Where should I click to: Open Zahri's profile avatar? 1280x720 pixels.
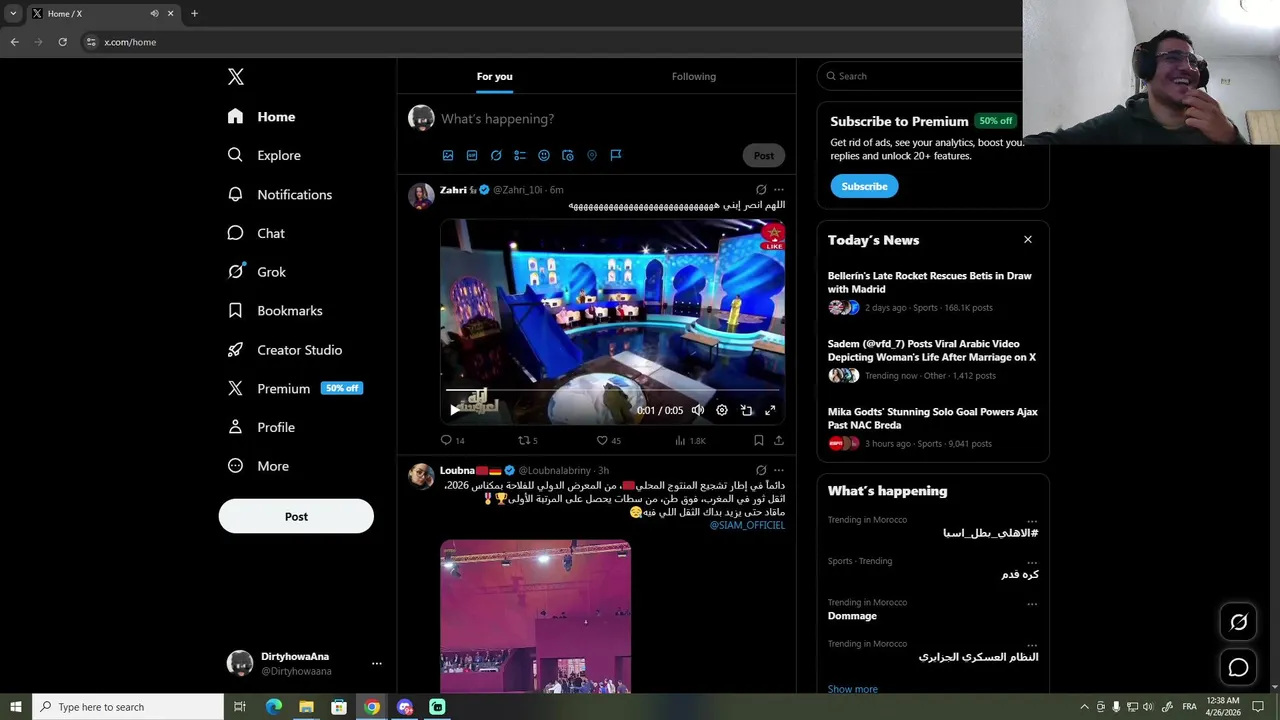[x=421, y=195]
